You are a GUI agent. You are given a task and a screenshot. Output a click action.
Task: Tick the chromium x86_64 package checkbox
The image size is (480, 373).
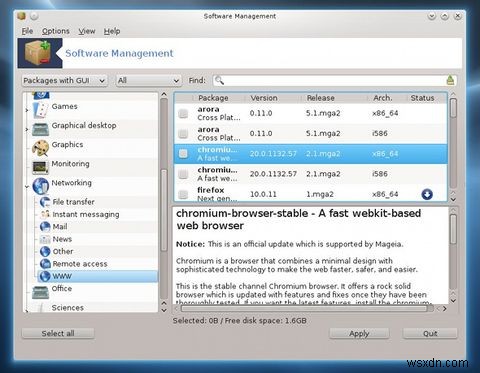183,154
